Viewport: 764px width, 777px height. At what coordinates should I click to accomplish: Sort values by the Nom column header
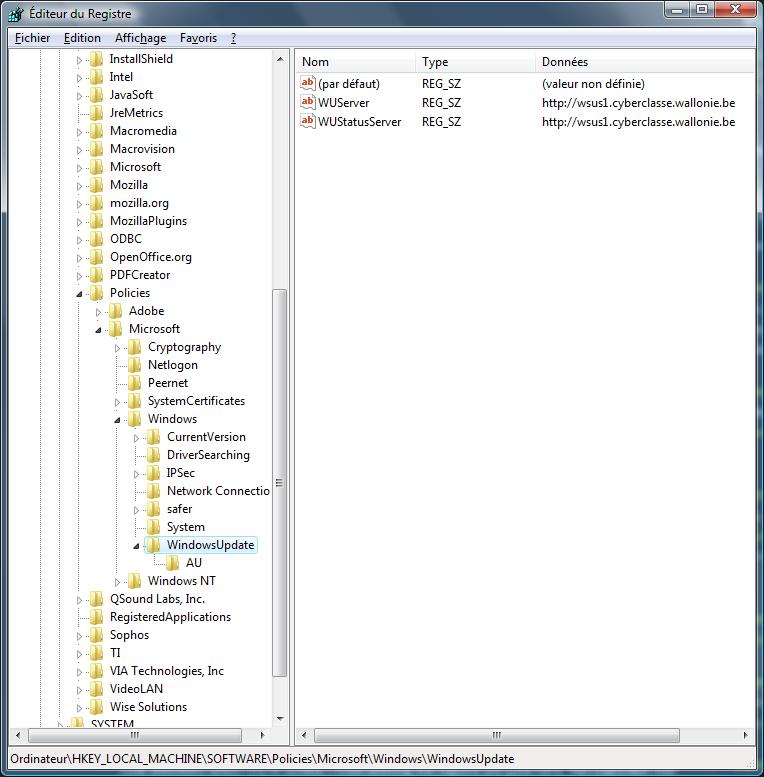coord(356,61)
